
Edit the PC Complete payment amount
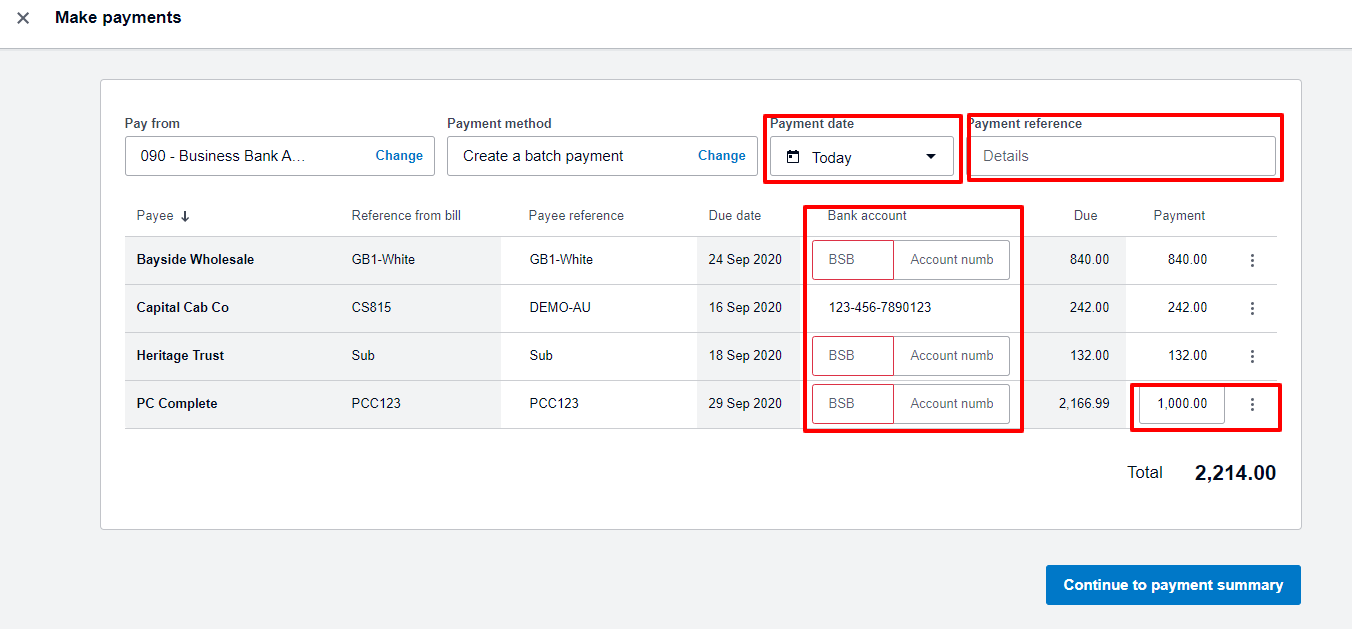click(1180, 403)
